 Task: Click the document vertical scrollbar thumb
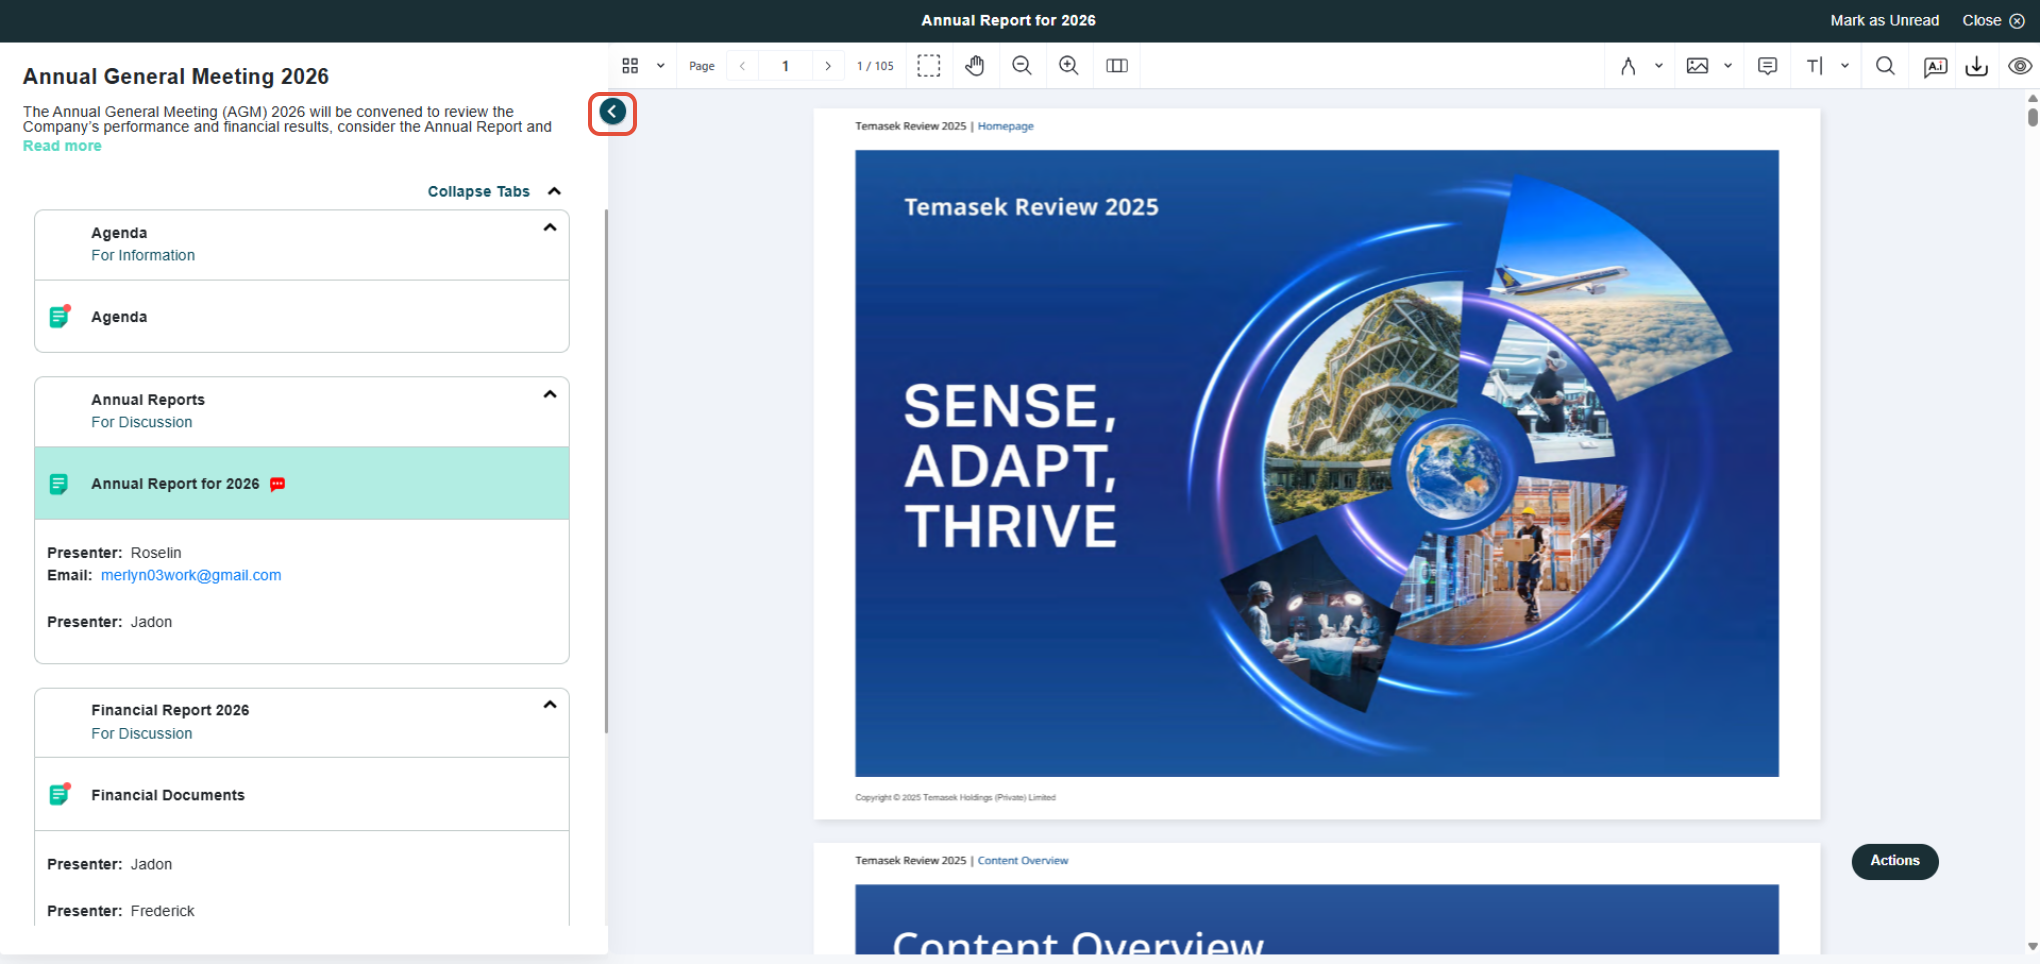click(2033, 116)
